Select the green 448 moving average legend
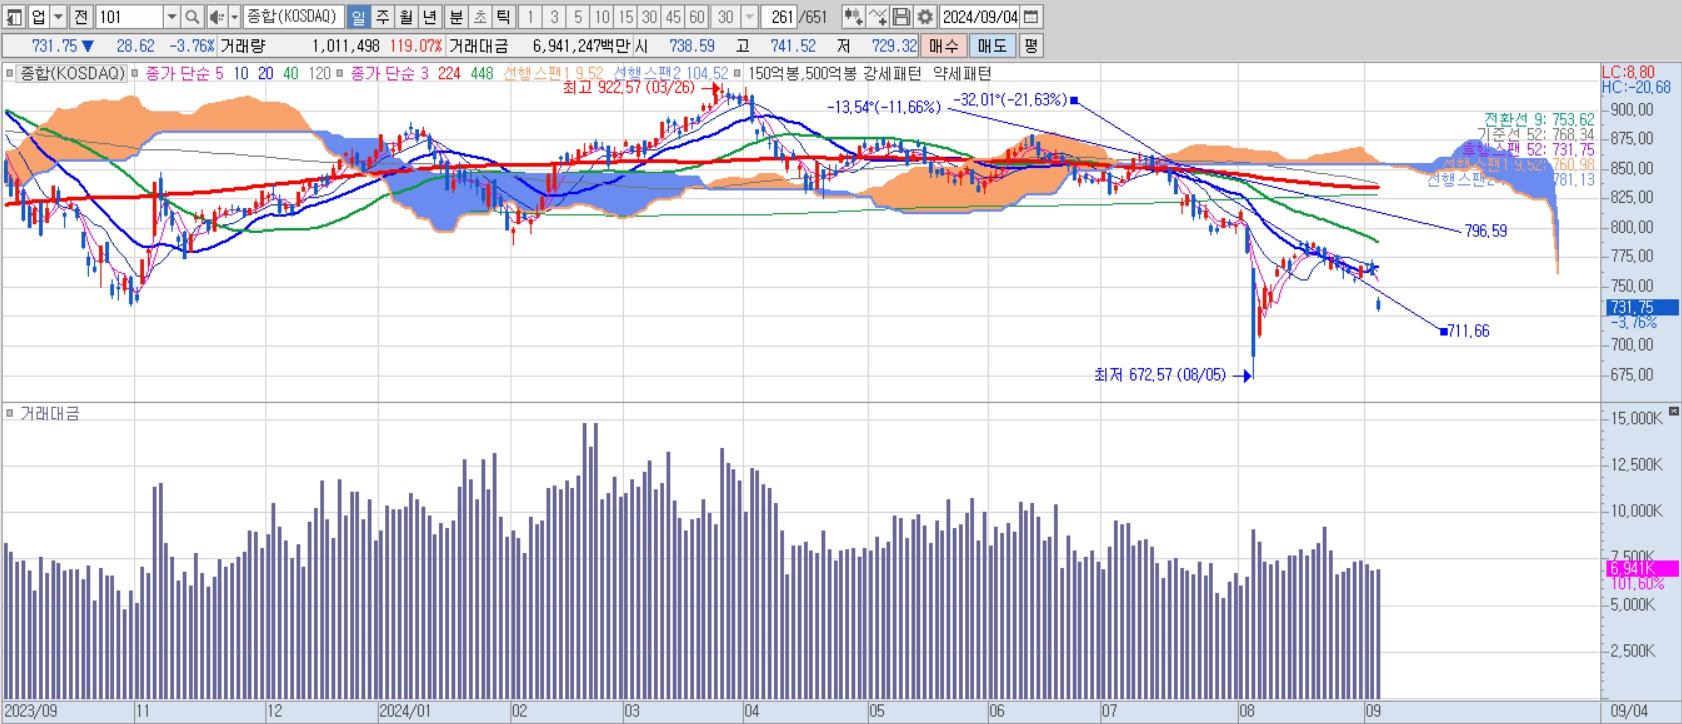The height and width of the screenshot is (724, 1682). [482, 73]
